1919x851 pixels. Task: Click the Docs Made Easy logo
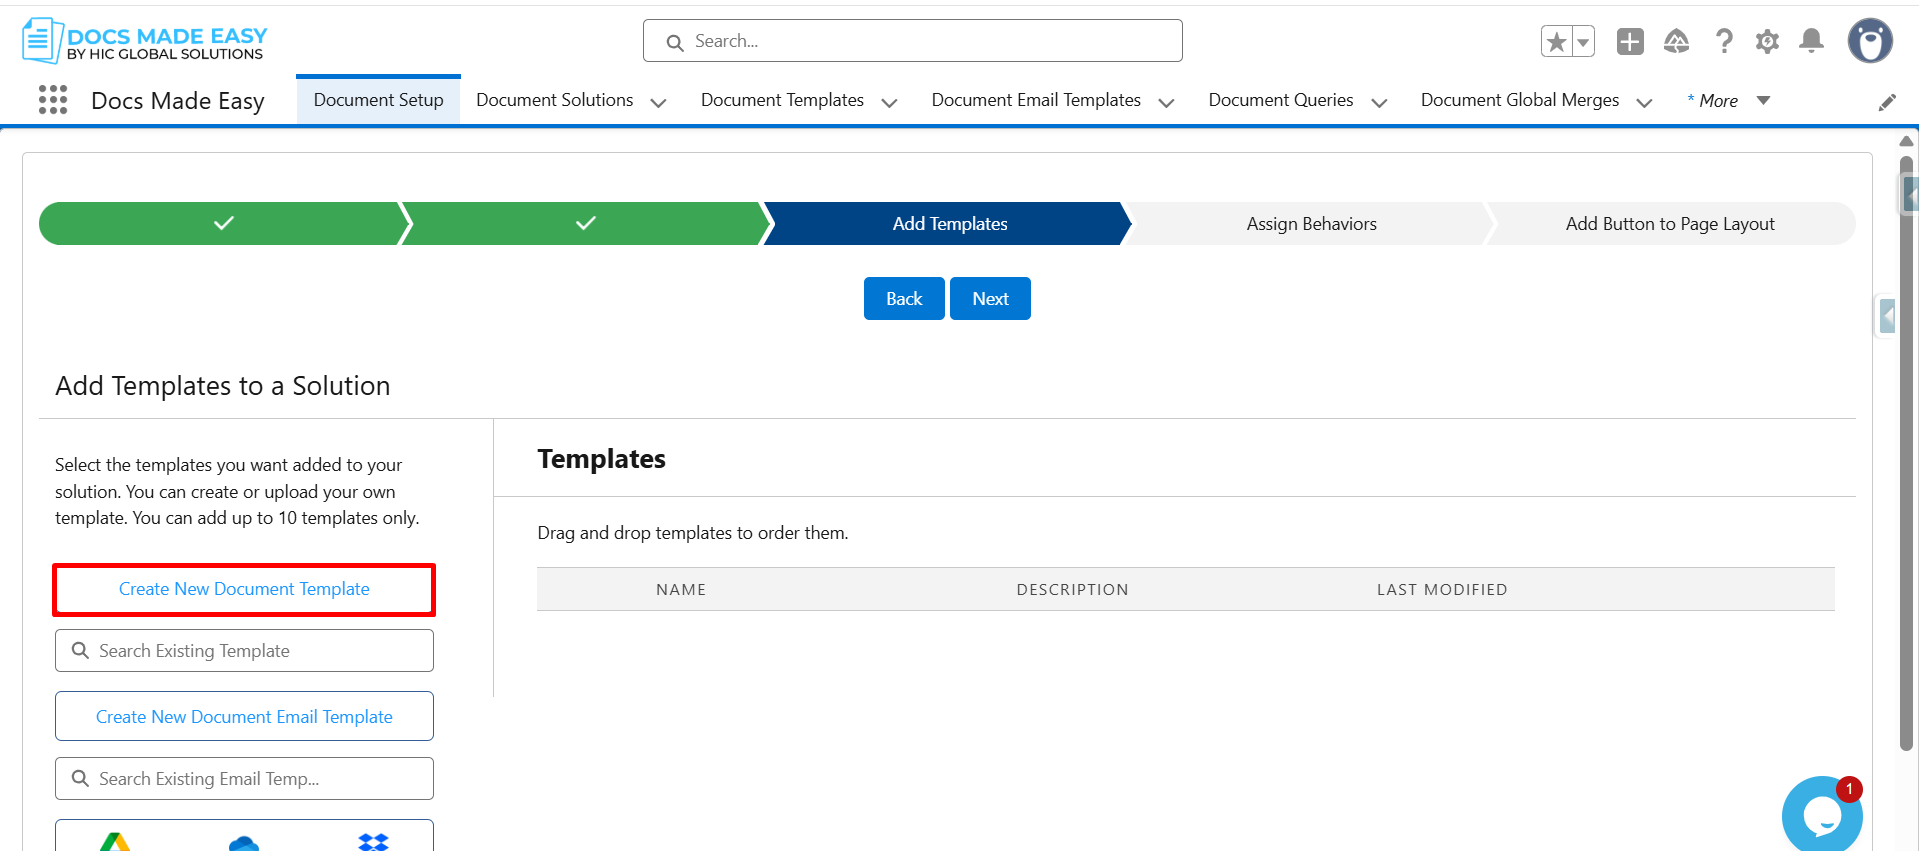click(145, 41)
